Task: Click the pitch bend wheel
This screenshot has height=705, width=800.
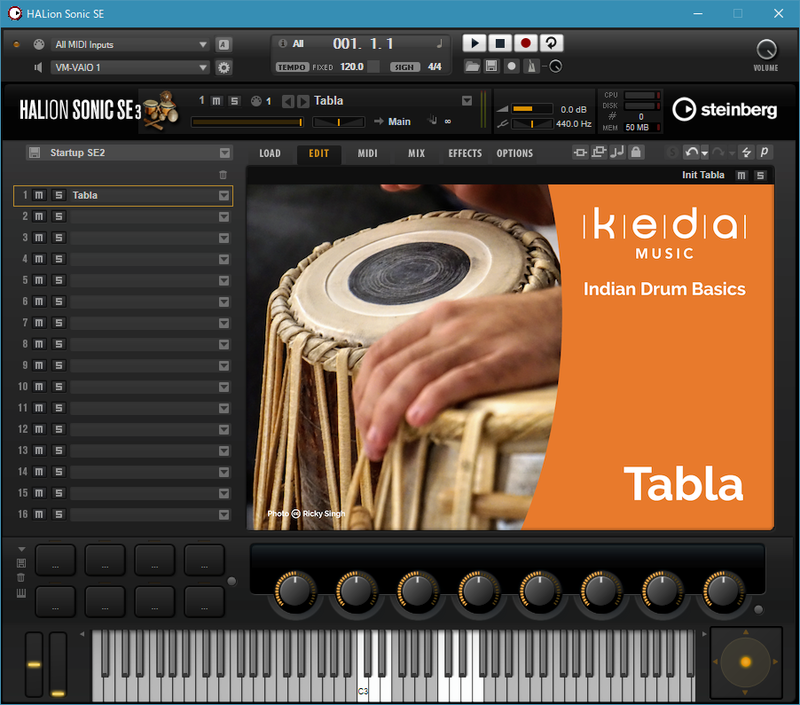Action: pyautogui.click(x=34, y=665)
